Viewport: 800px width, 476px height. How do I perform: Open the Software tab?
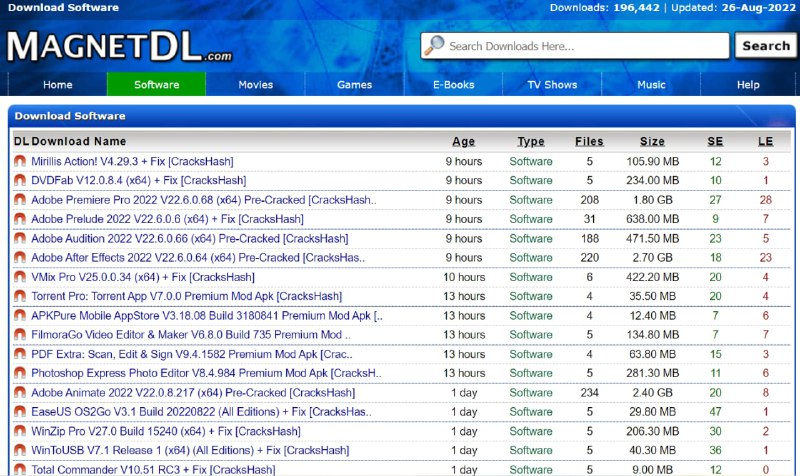click(157, 85)
